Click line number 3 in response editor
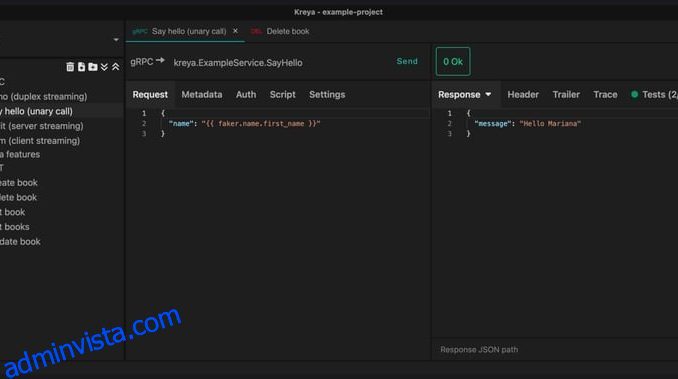Screen dimensions: 678x379 (449, 134)
